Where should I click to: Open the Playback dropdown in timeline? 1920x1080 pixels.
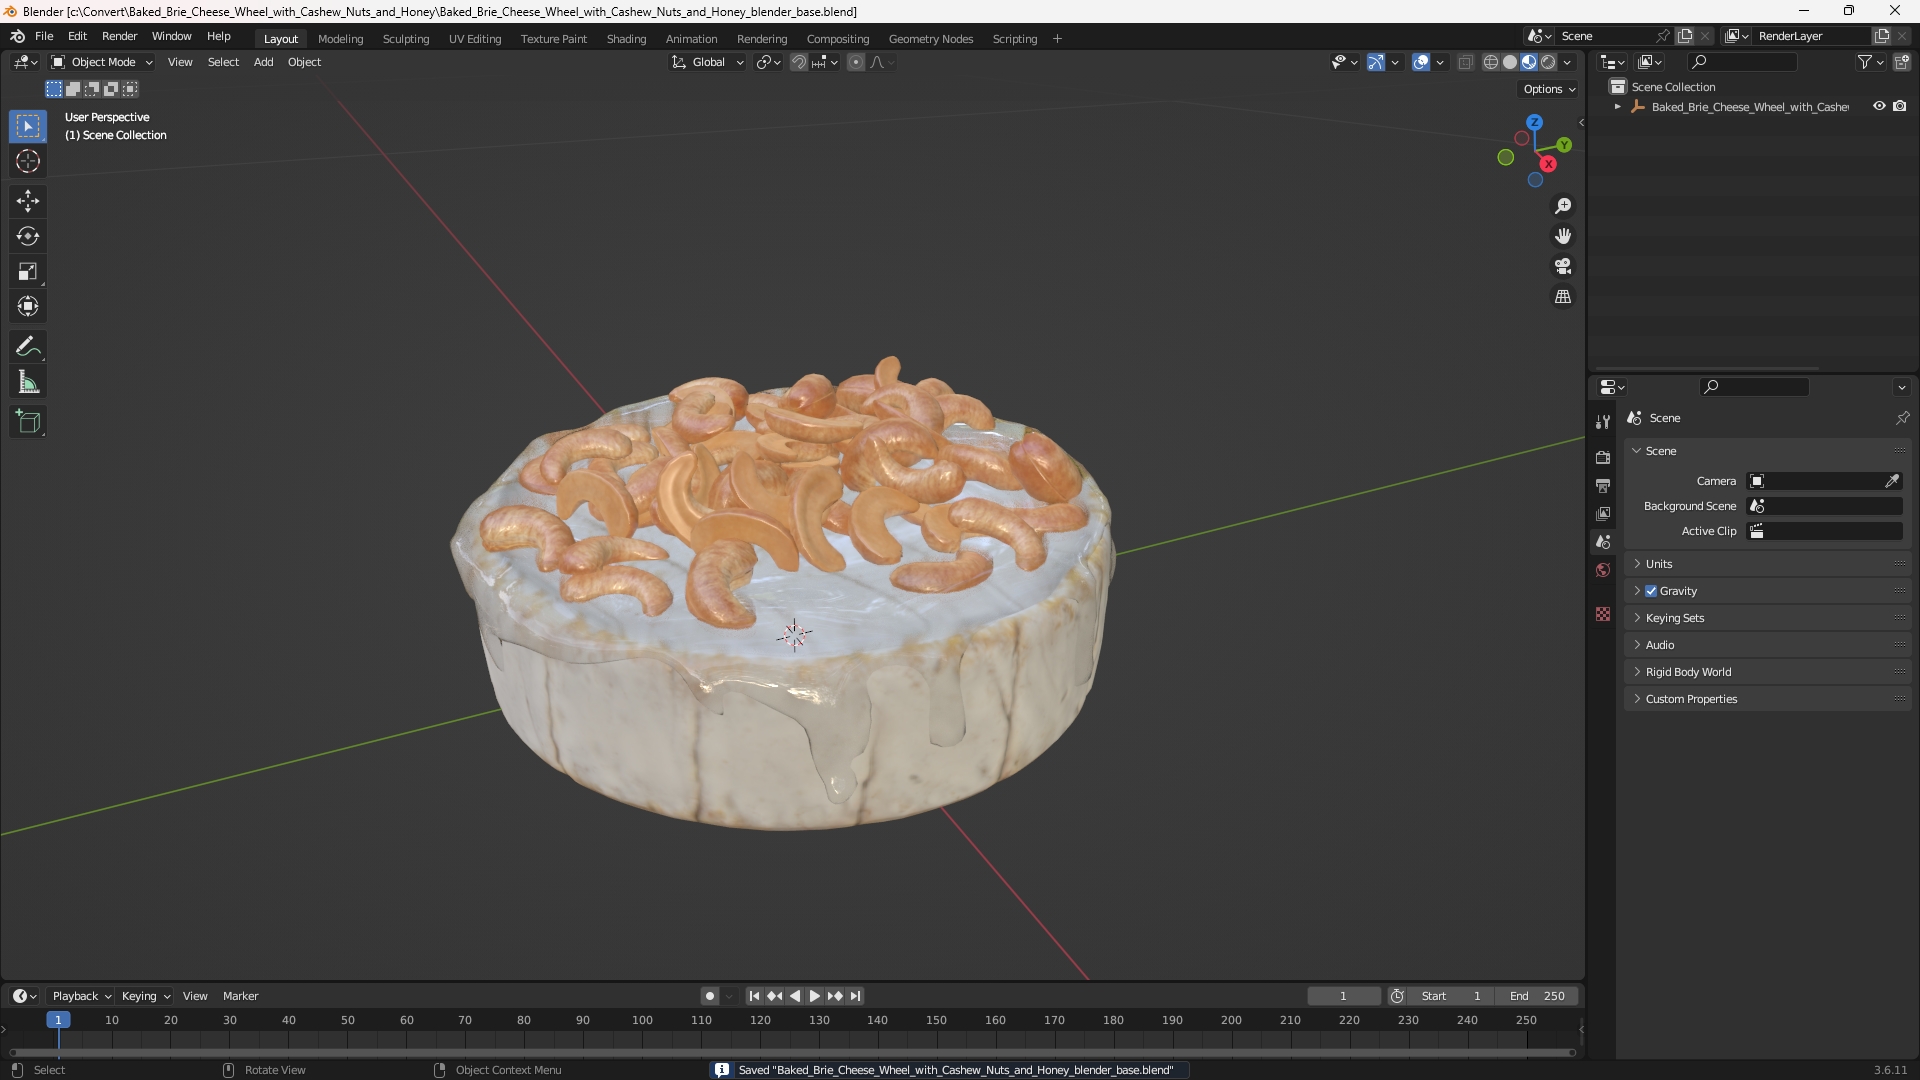click(81, 996)
